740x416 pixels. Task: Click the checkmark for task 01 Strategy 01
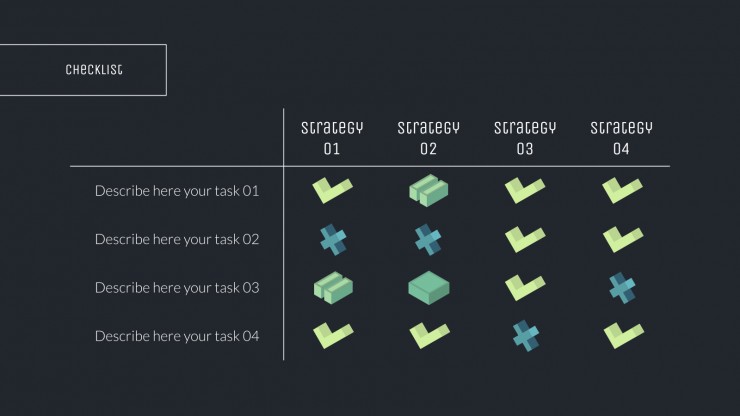(332, 190)
